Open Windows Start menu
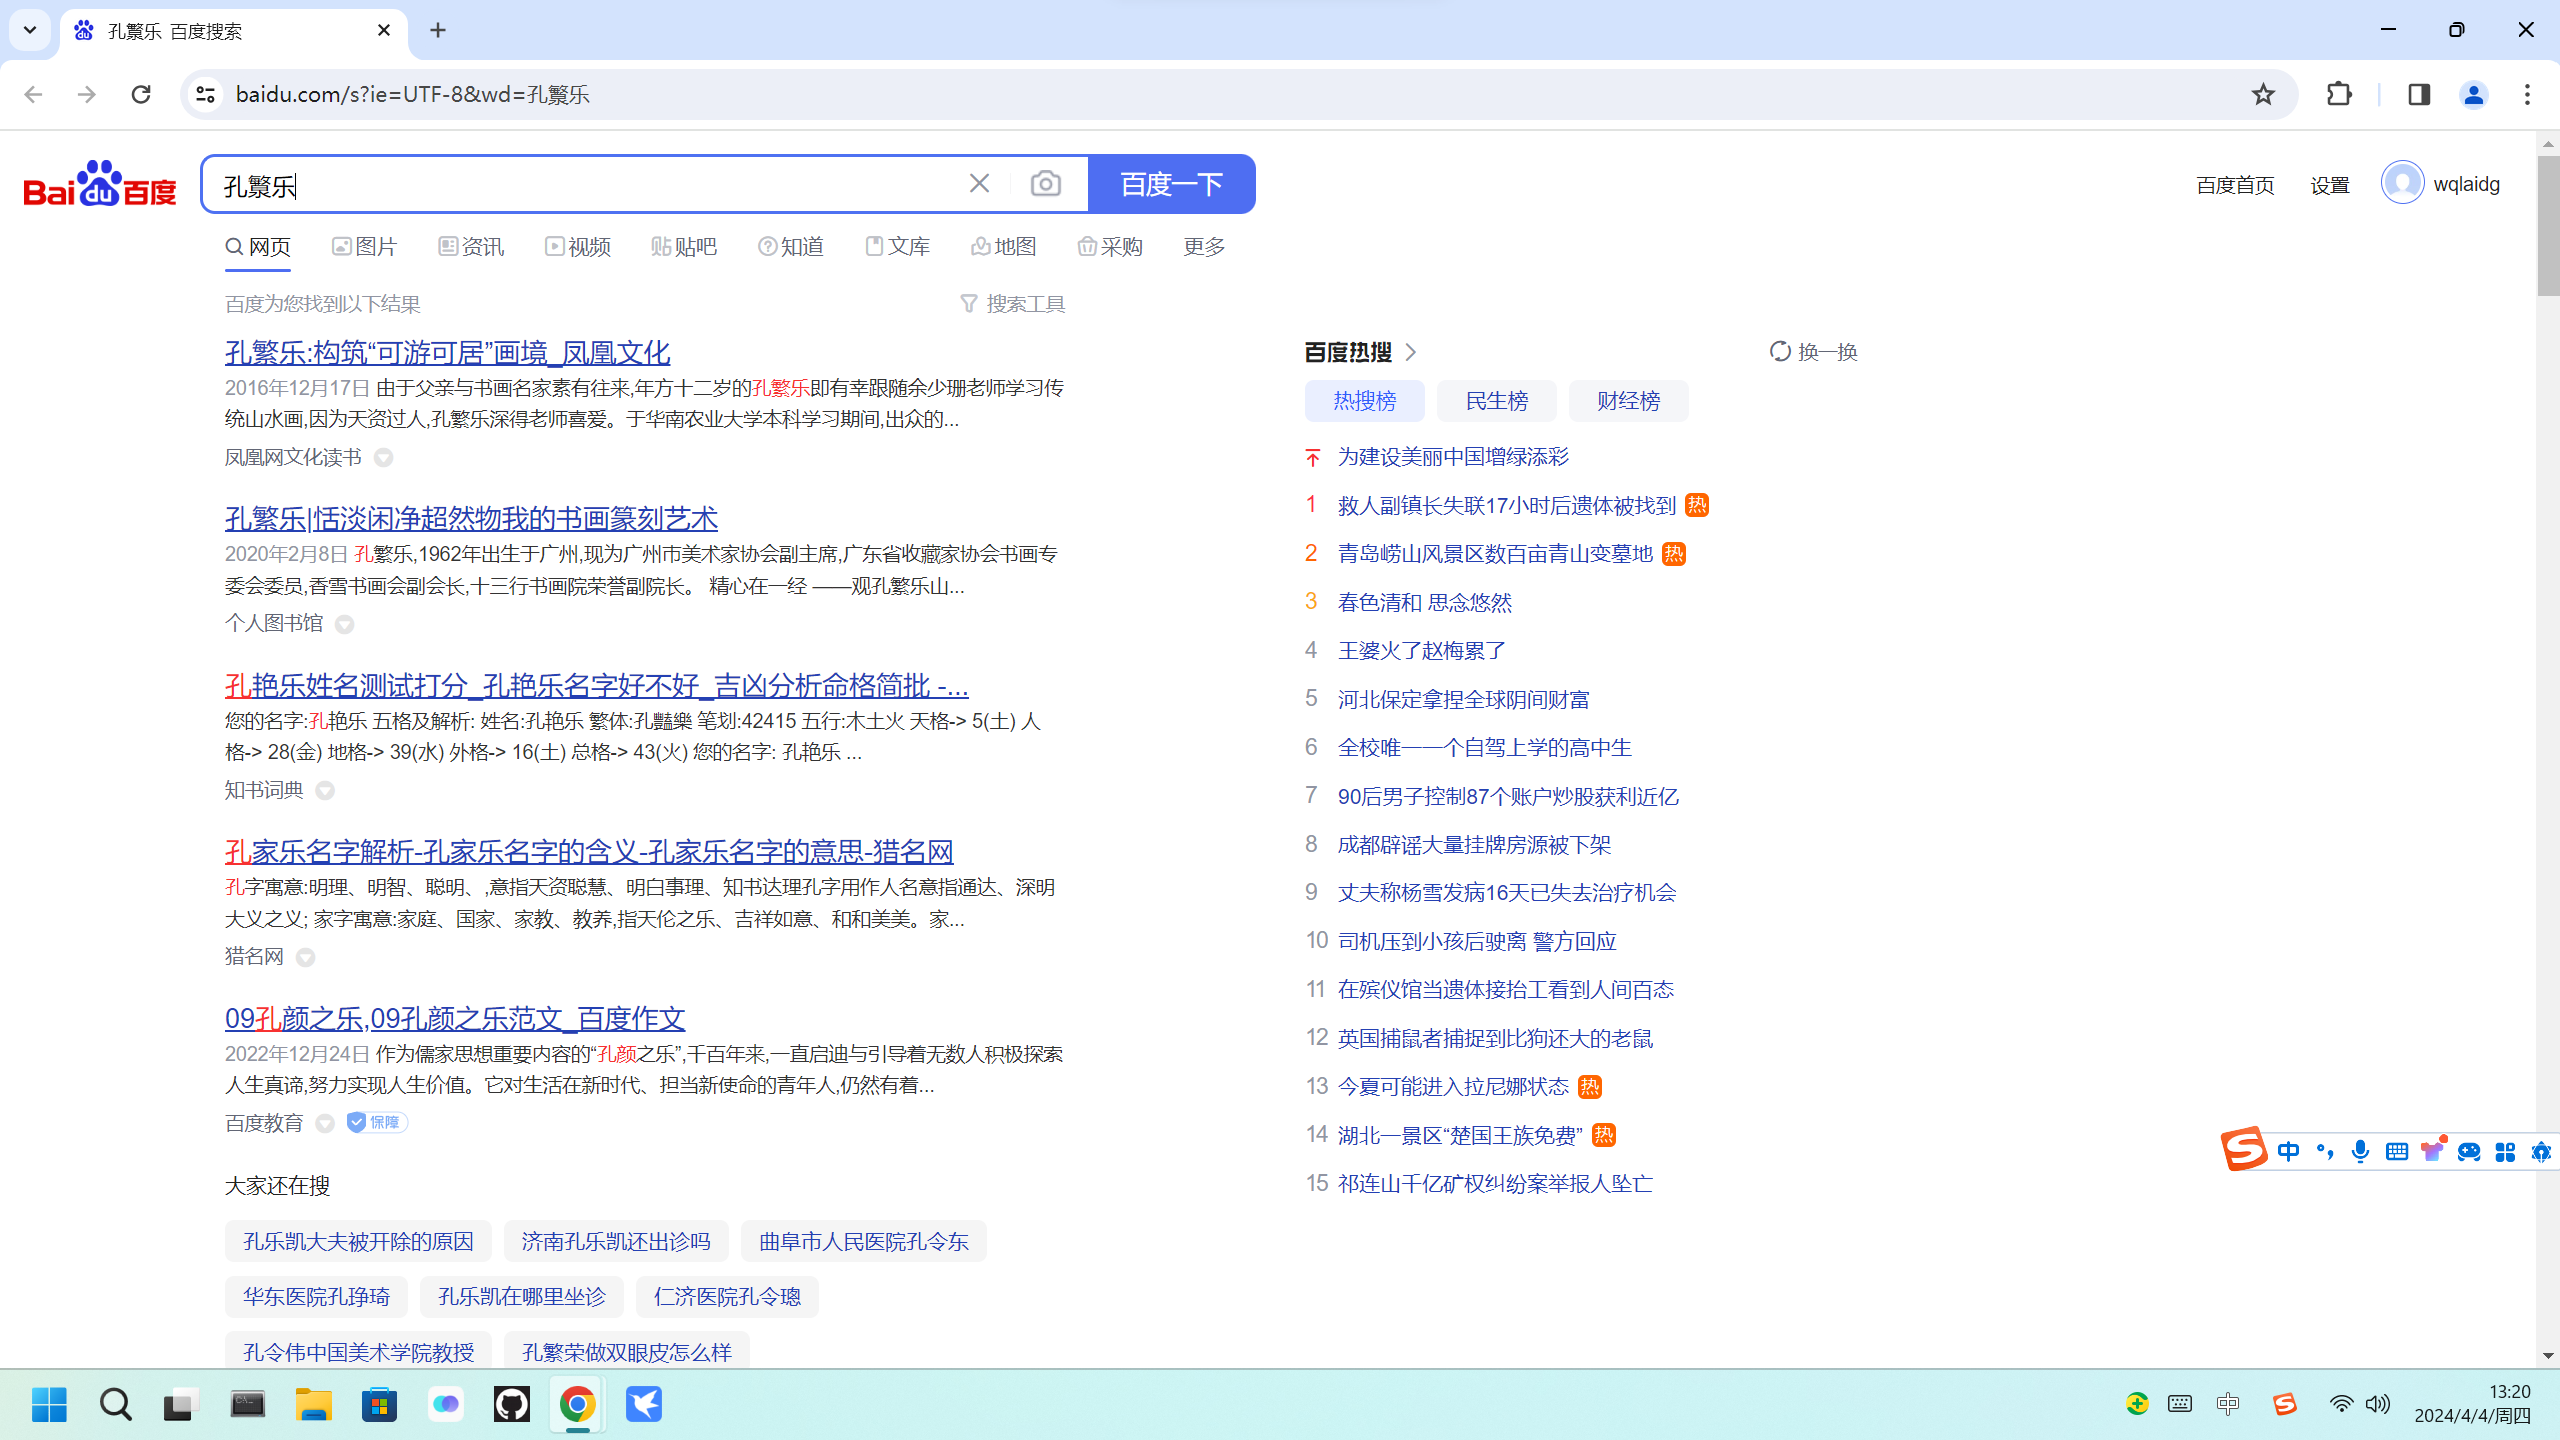Viewport: 2560px width, 1440px height. coord(49,1404)
